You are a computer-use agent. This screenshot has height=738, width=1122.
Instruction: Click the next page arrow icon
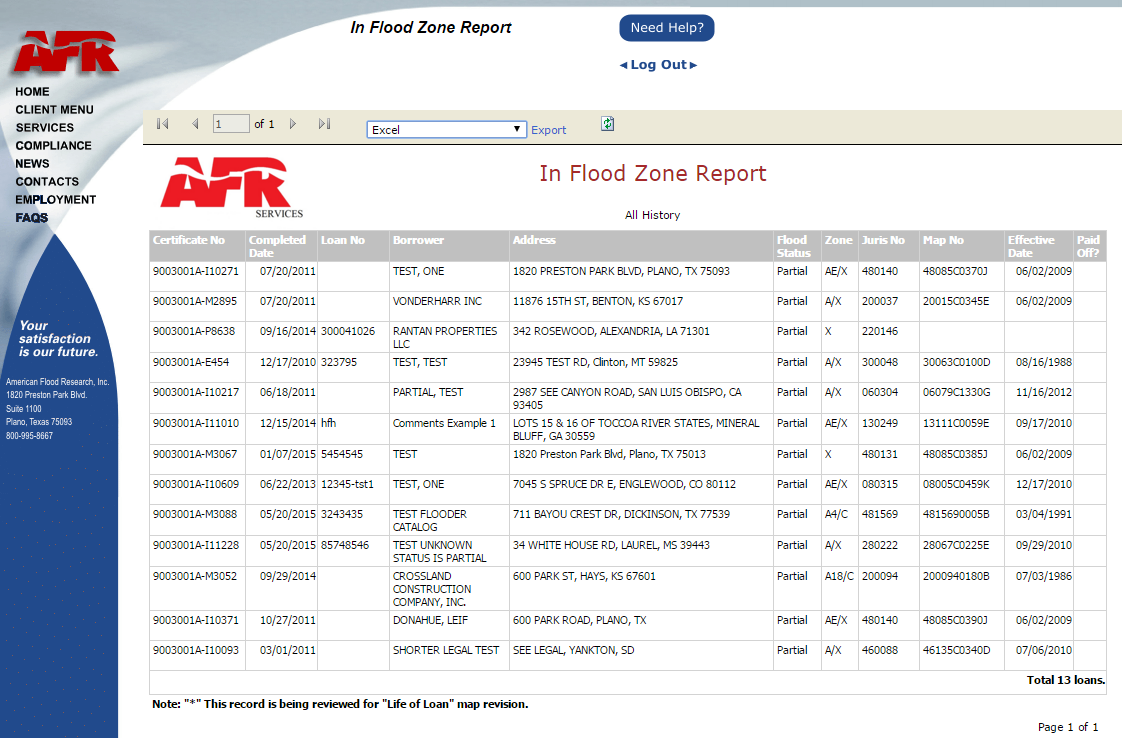[x=293, y=123]
